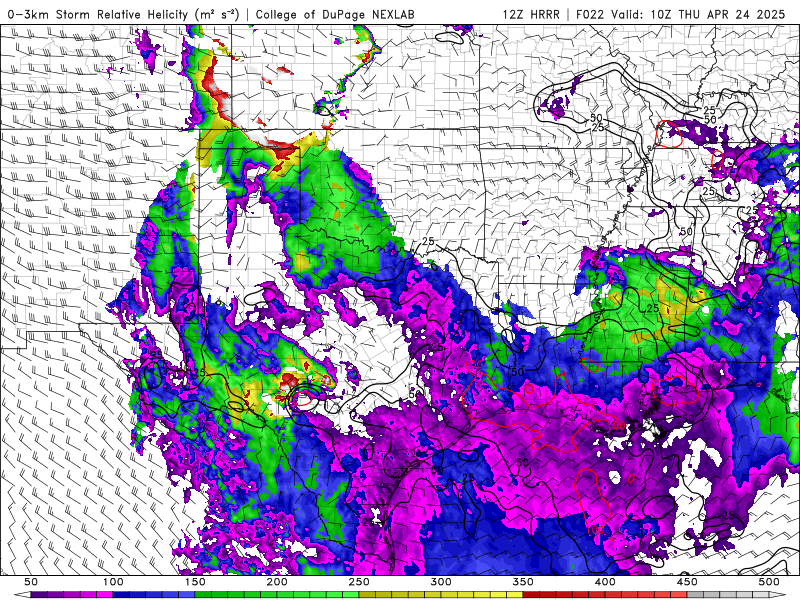Click the 'College of DuPage NEXLAB' label
Screen dimensions: 800x600
pos(335,14)
